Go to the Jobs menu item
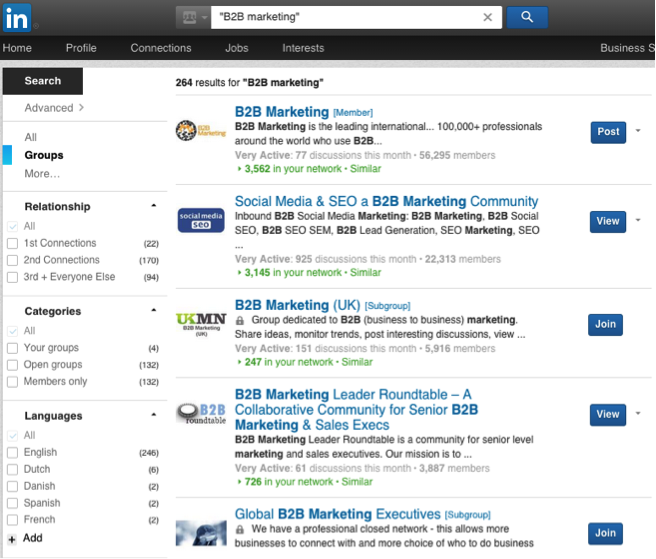 click(237, 48)
